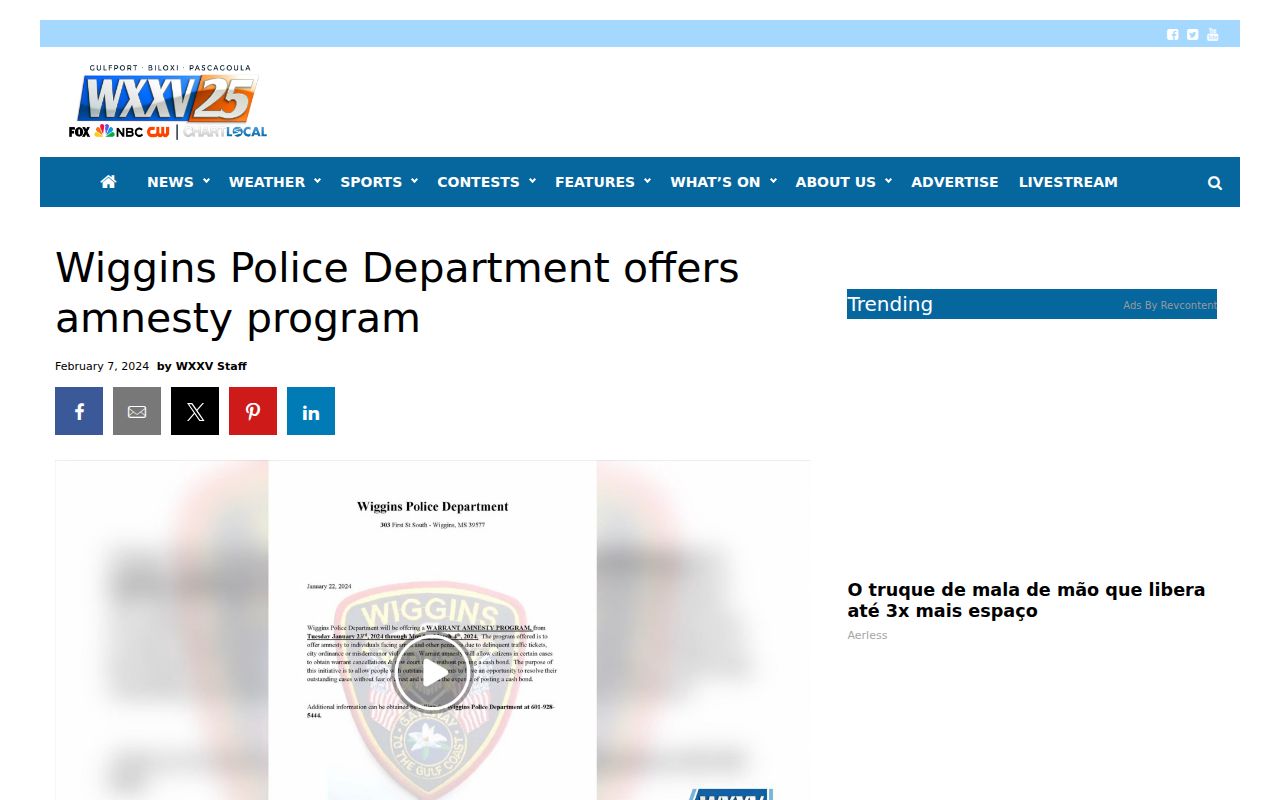Expand the Features menu
The width and height of the screenshot is (1280, 800).
pyautogui.click(x=603, y=182)
